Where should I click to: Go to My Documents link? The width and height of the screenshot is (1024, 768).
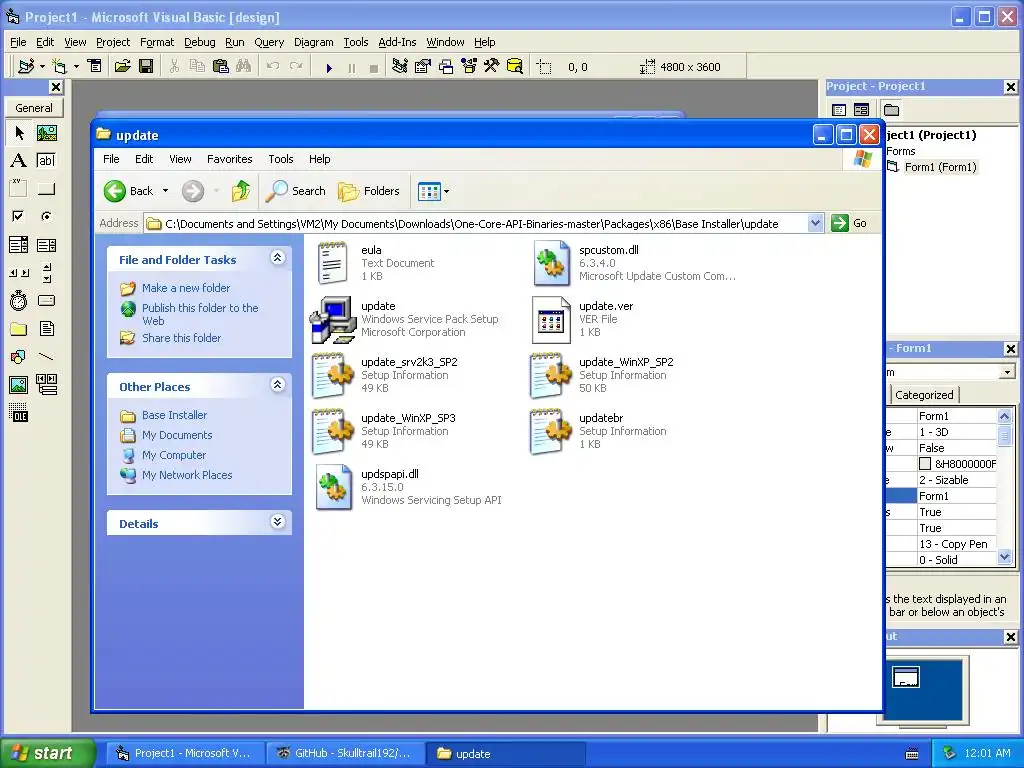click(177, 435)
